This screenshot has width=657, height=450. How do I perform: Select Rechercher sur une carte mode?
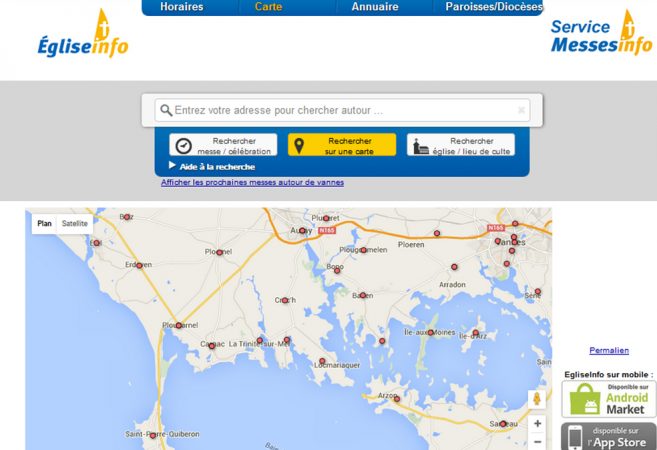pyautogui.click(x=342, y=145)
